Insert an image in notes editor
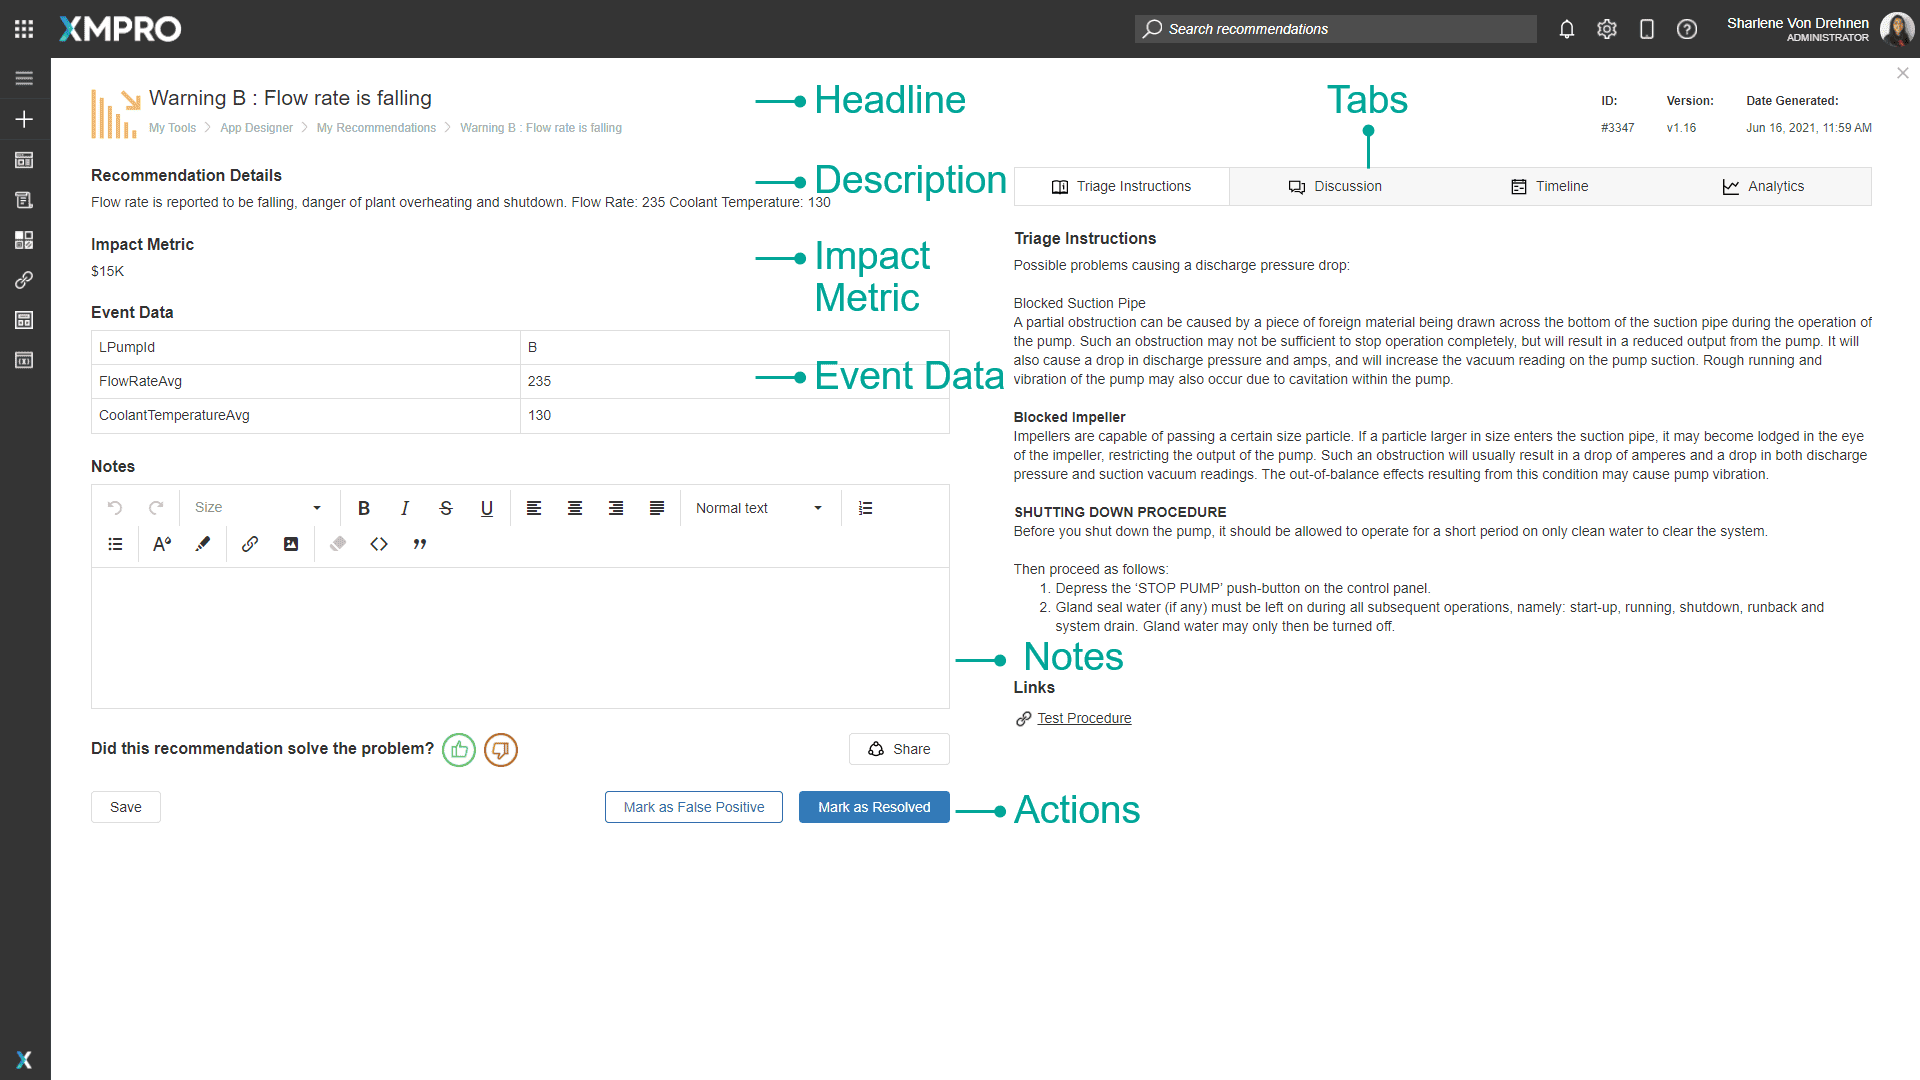1920x1080 pixels. point(291,544)
